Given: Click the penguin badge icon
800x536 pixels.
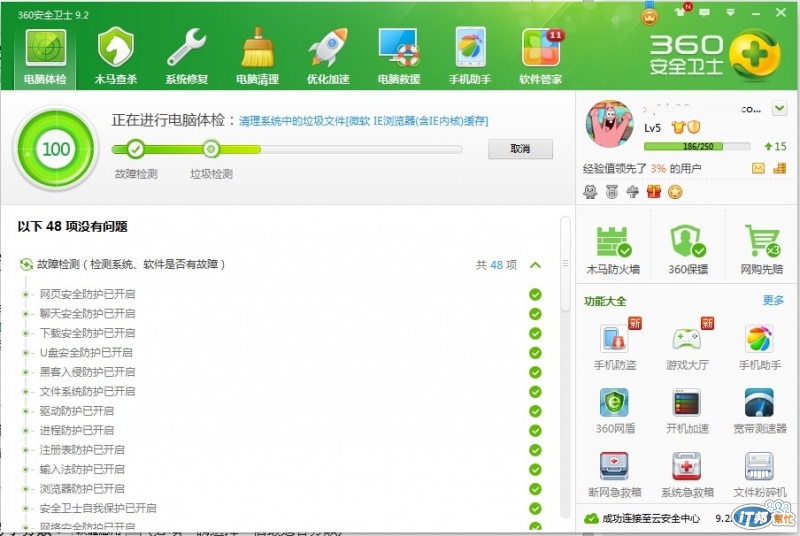Looking at the screenshot, I should tap(590, 192).
